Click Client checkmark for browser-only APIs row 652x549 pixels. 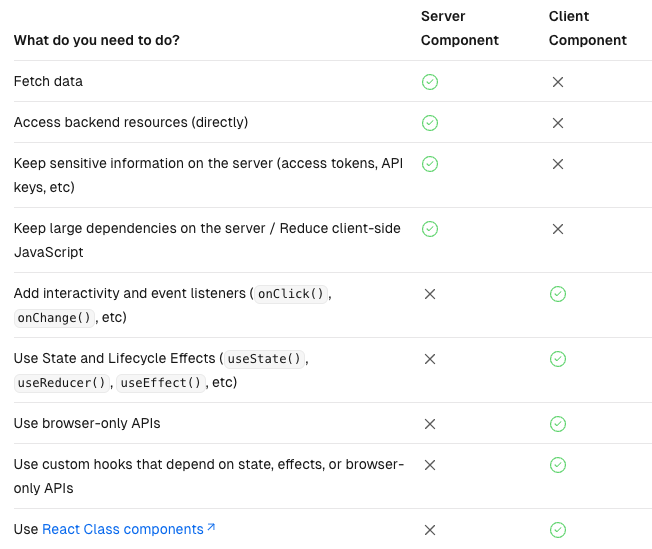558,424
